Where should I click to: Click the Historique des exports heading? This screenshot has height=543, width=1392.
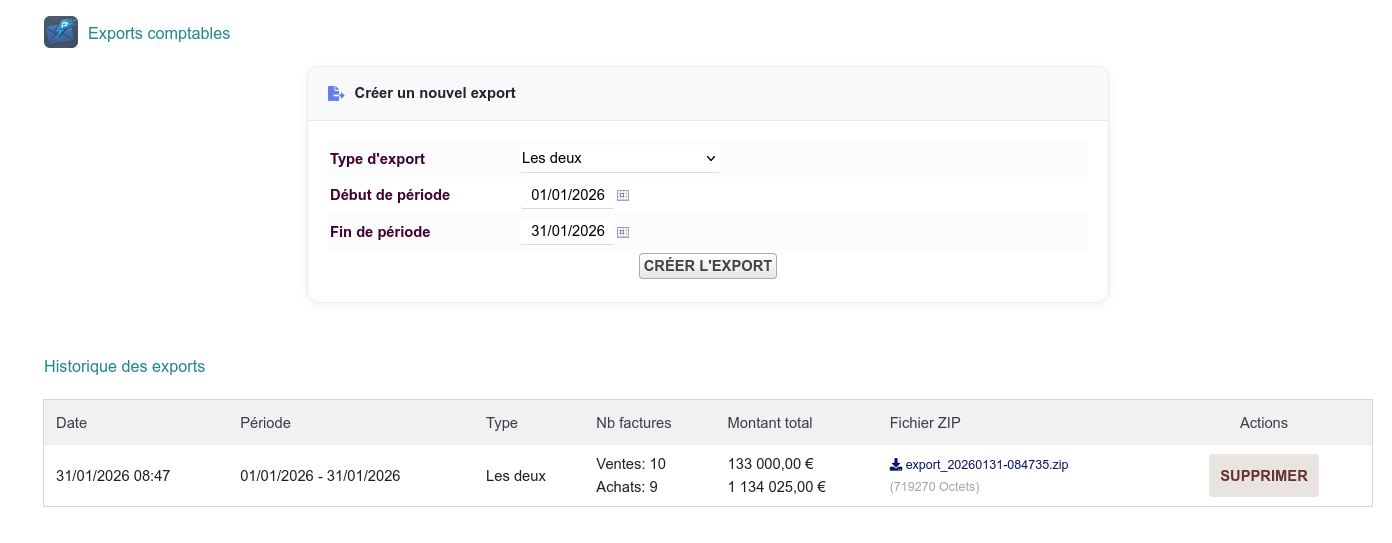pyautogui.click(x=124, y=367)
